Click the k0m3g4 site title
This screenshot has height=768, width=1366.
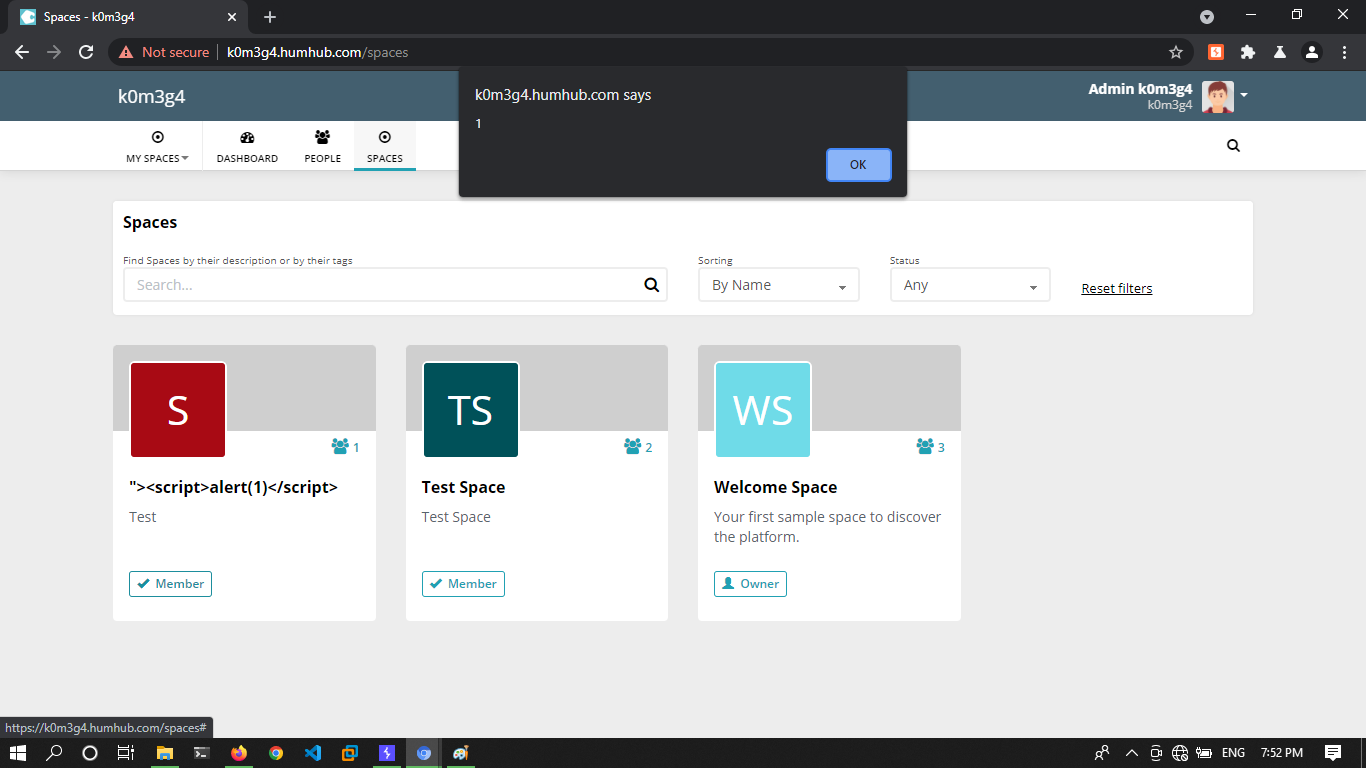(x=152, y=97)
